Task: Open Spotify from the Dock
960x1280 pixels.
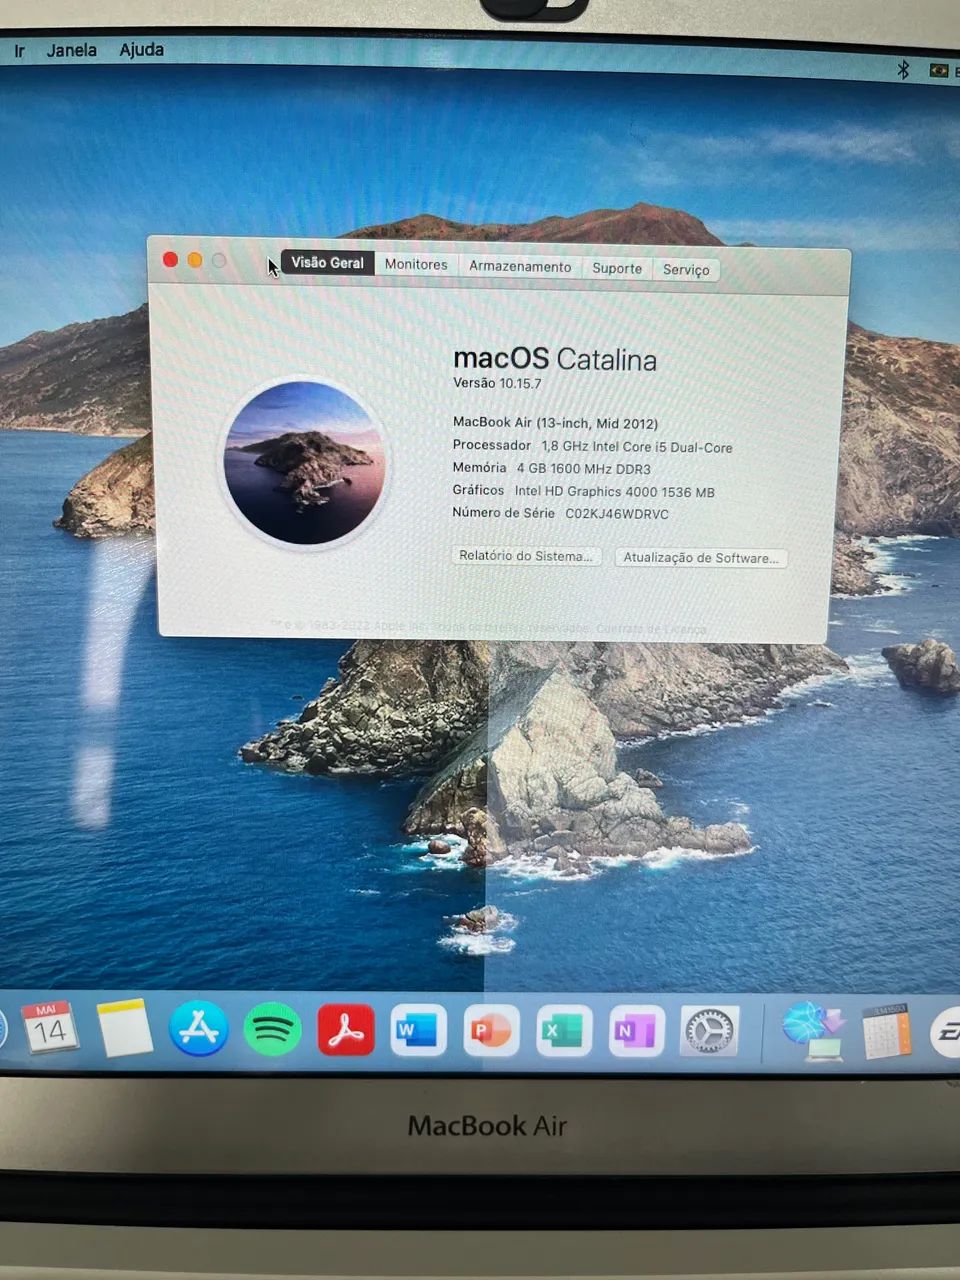Action: pos(272,1029)
